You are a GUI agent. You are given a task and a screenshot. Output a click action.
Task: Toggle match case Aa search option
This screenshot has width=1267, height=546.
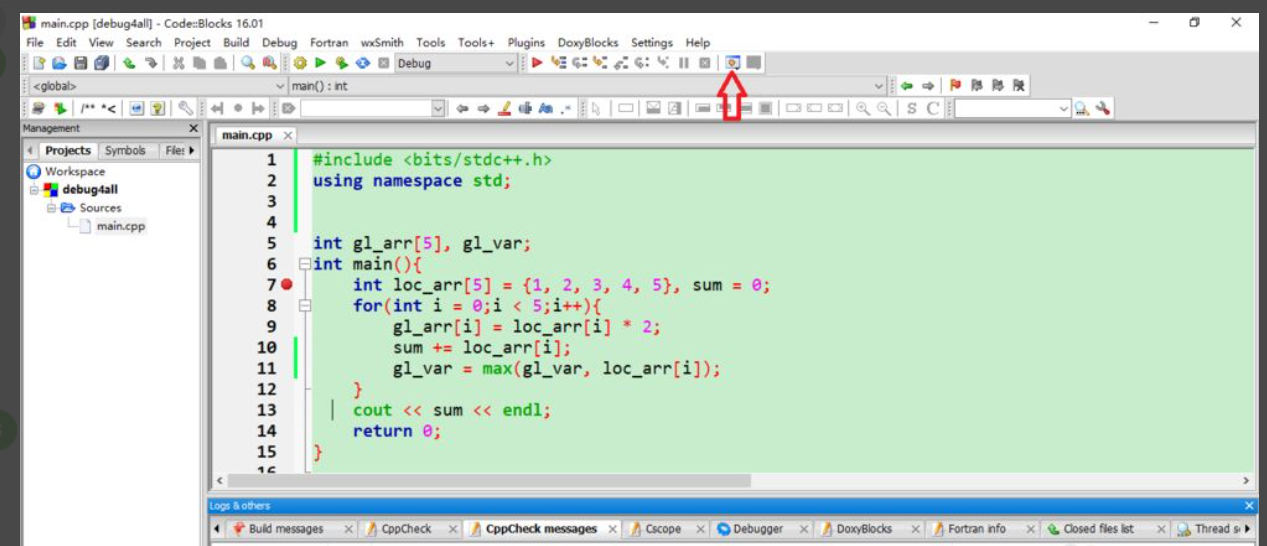tap(545, 108)
